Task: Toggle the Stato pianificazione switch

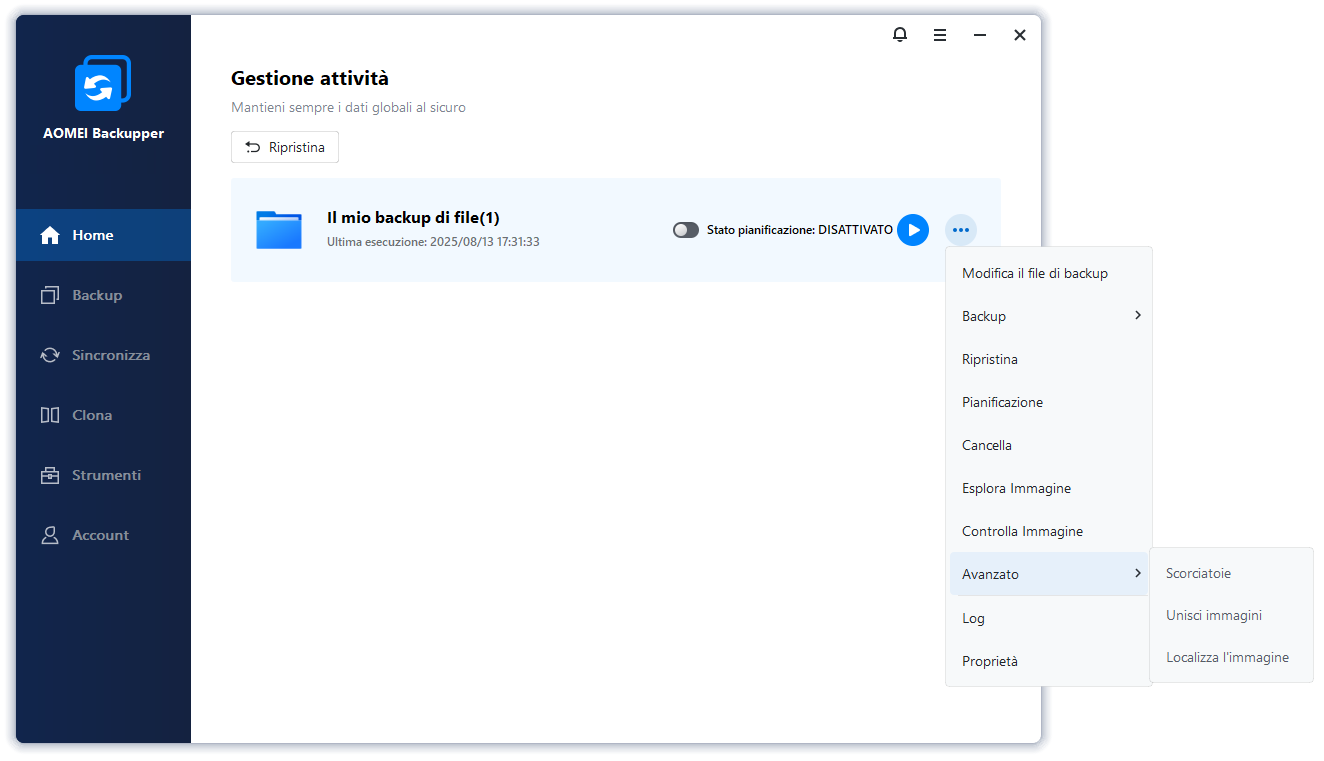Action: click(686, 230)
